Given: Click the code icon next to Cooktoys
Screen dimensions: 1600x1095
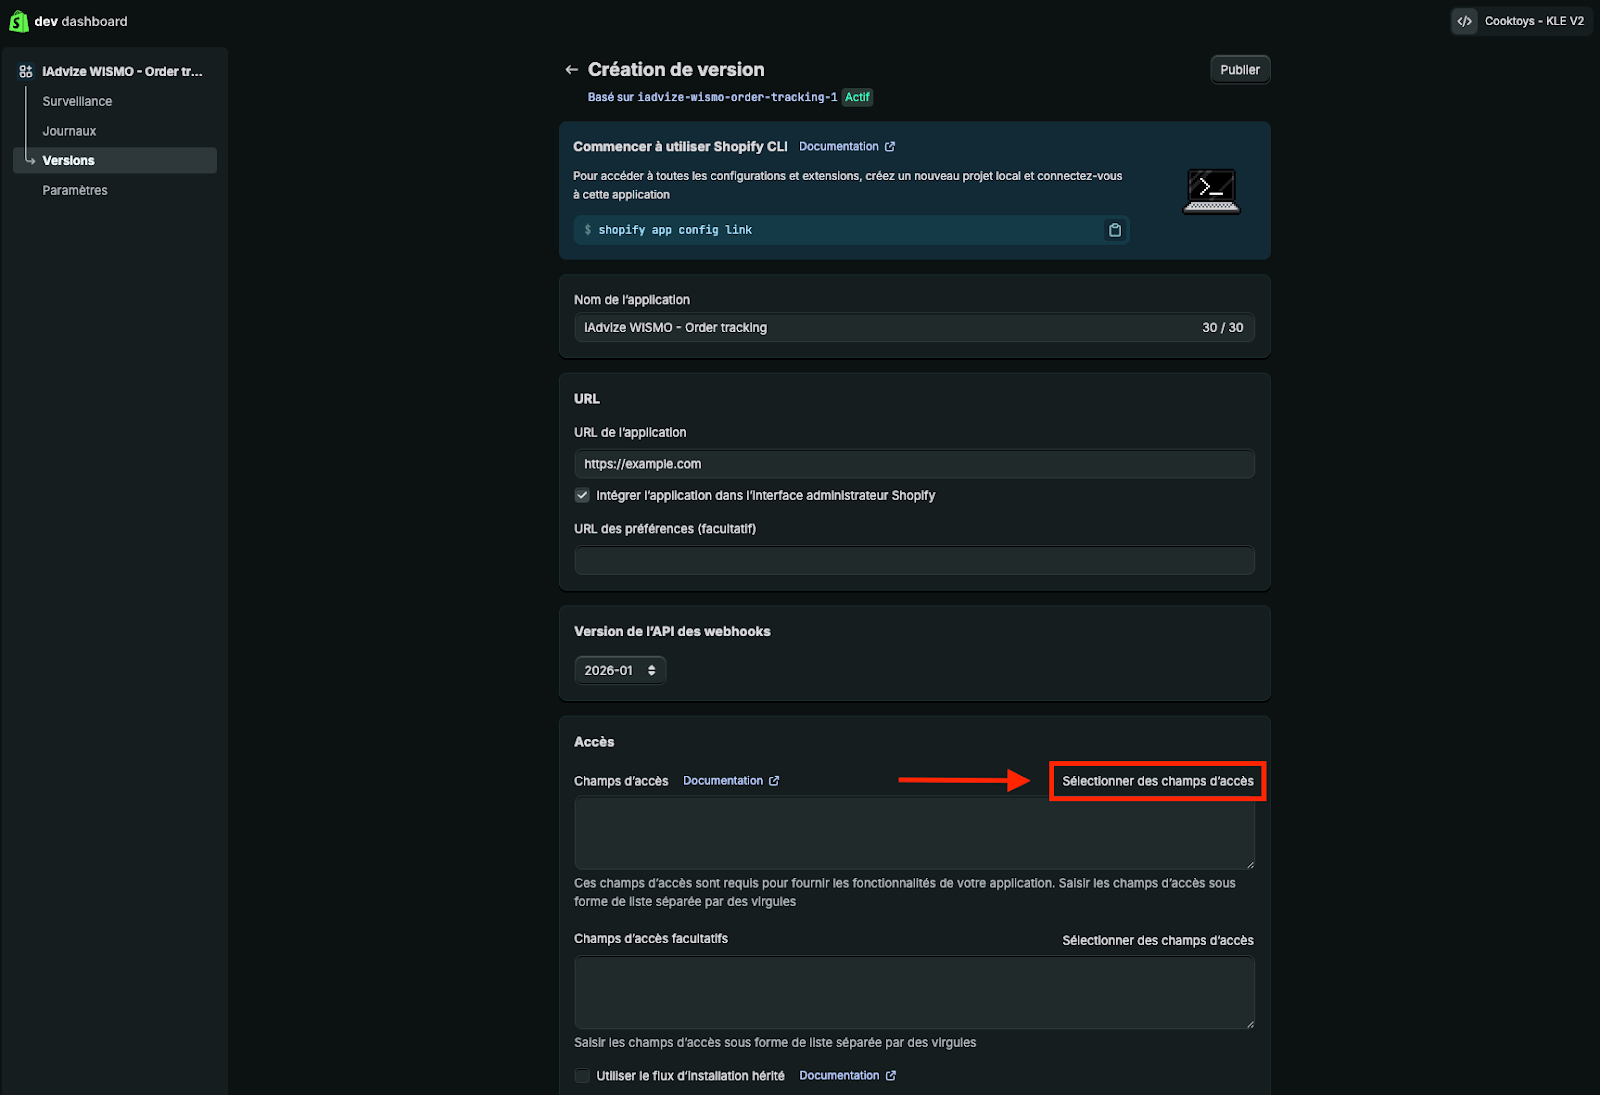Looking at the screenshot, I should click(1465, 21).
